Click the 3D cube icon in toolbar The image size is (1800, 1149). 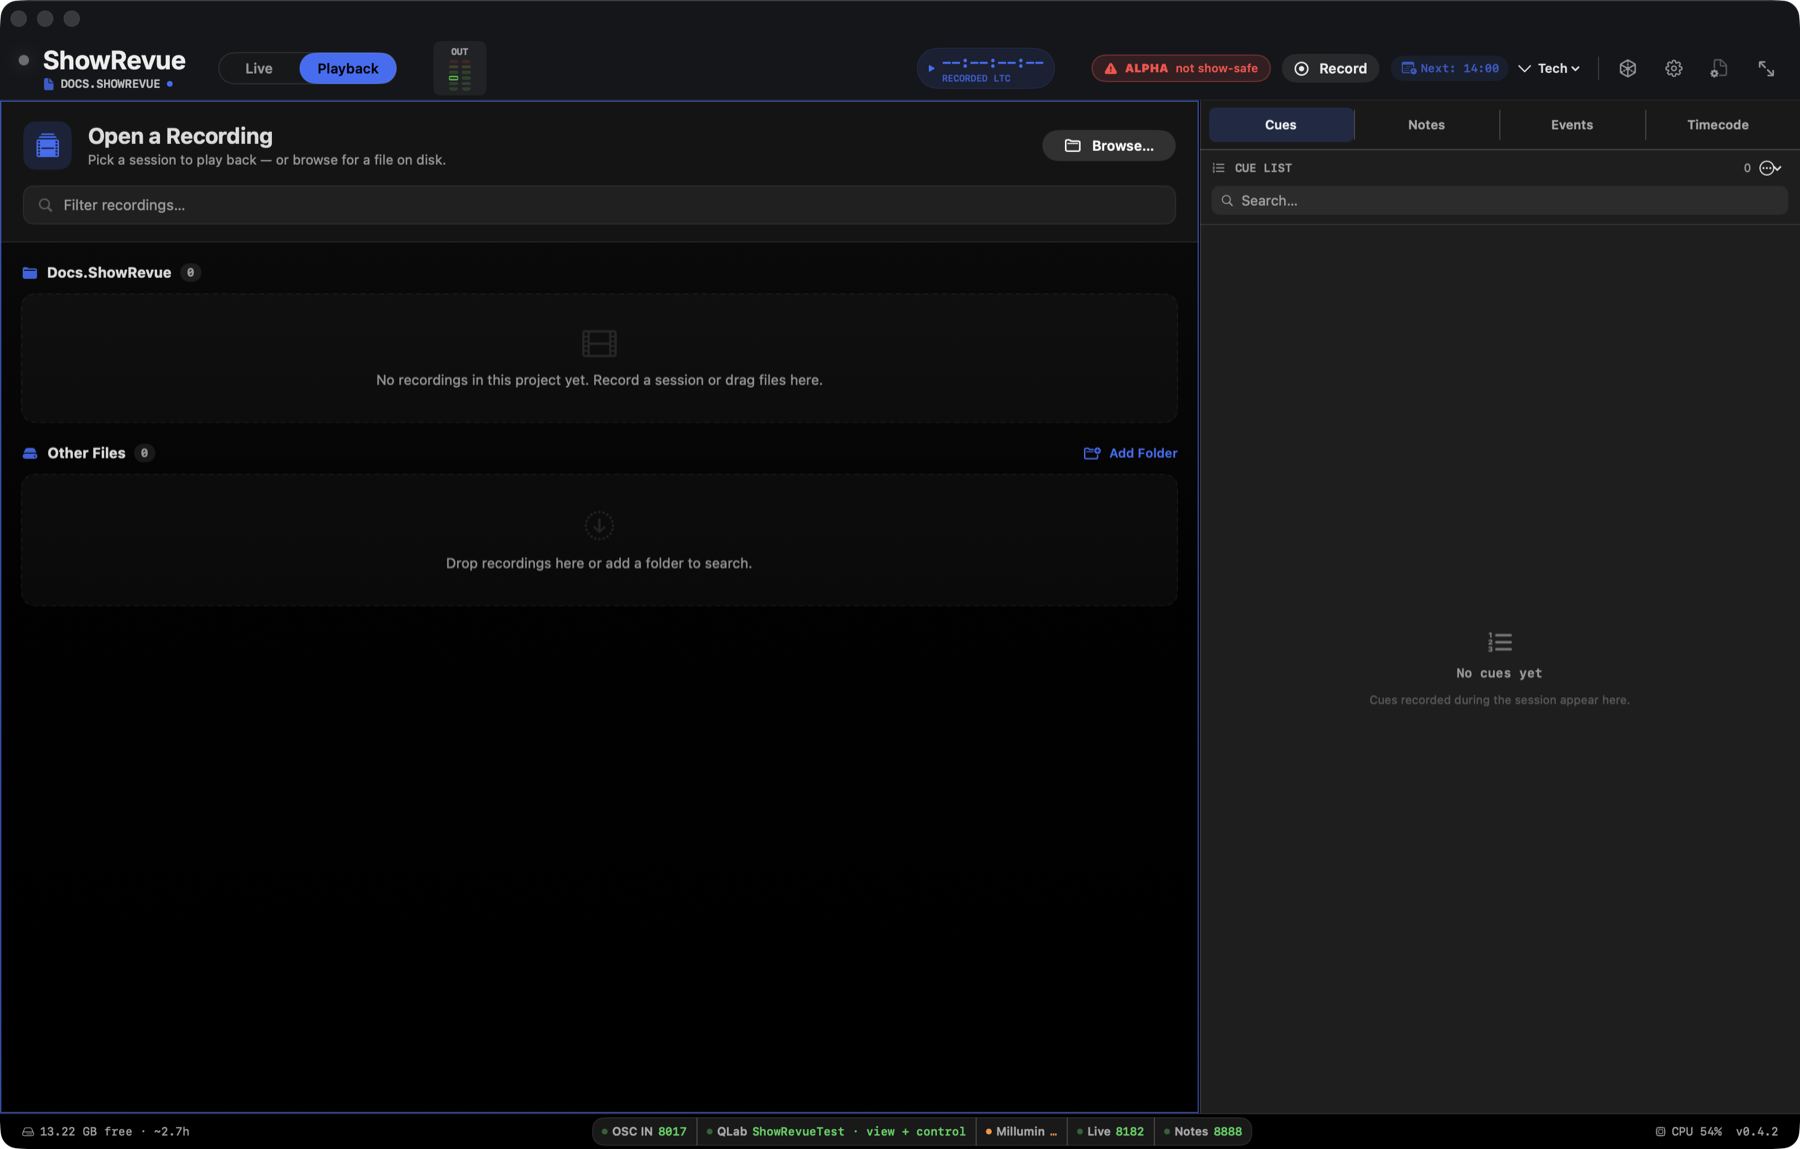tap(1628, 68)
